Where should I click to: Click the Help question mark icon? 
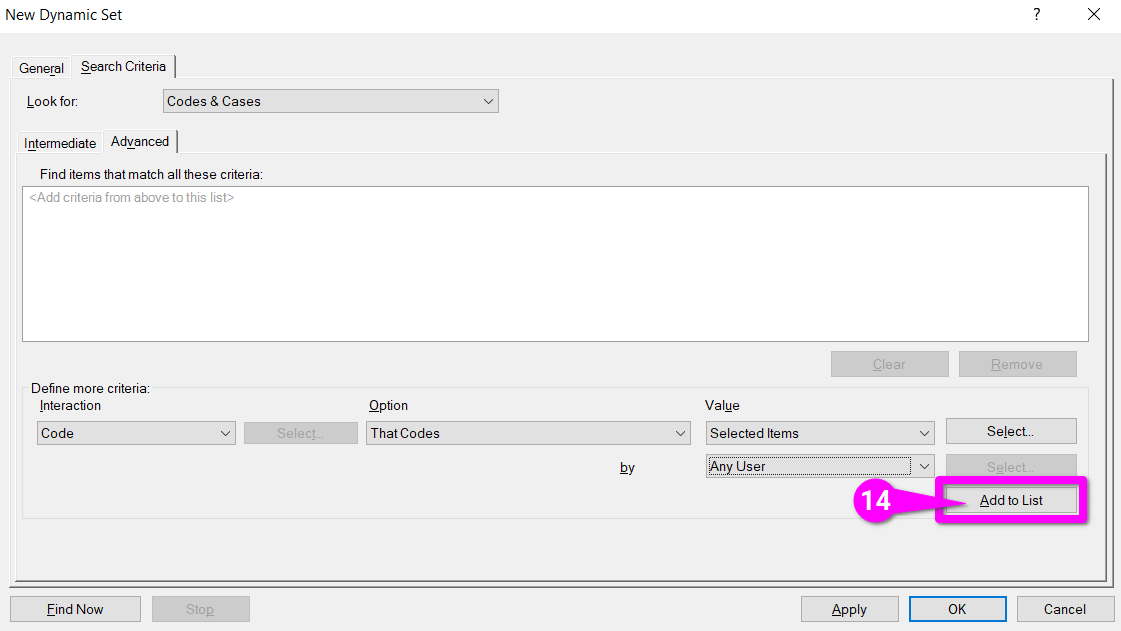[1036, 15]
